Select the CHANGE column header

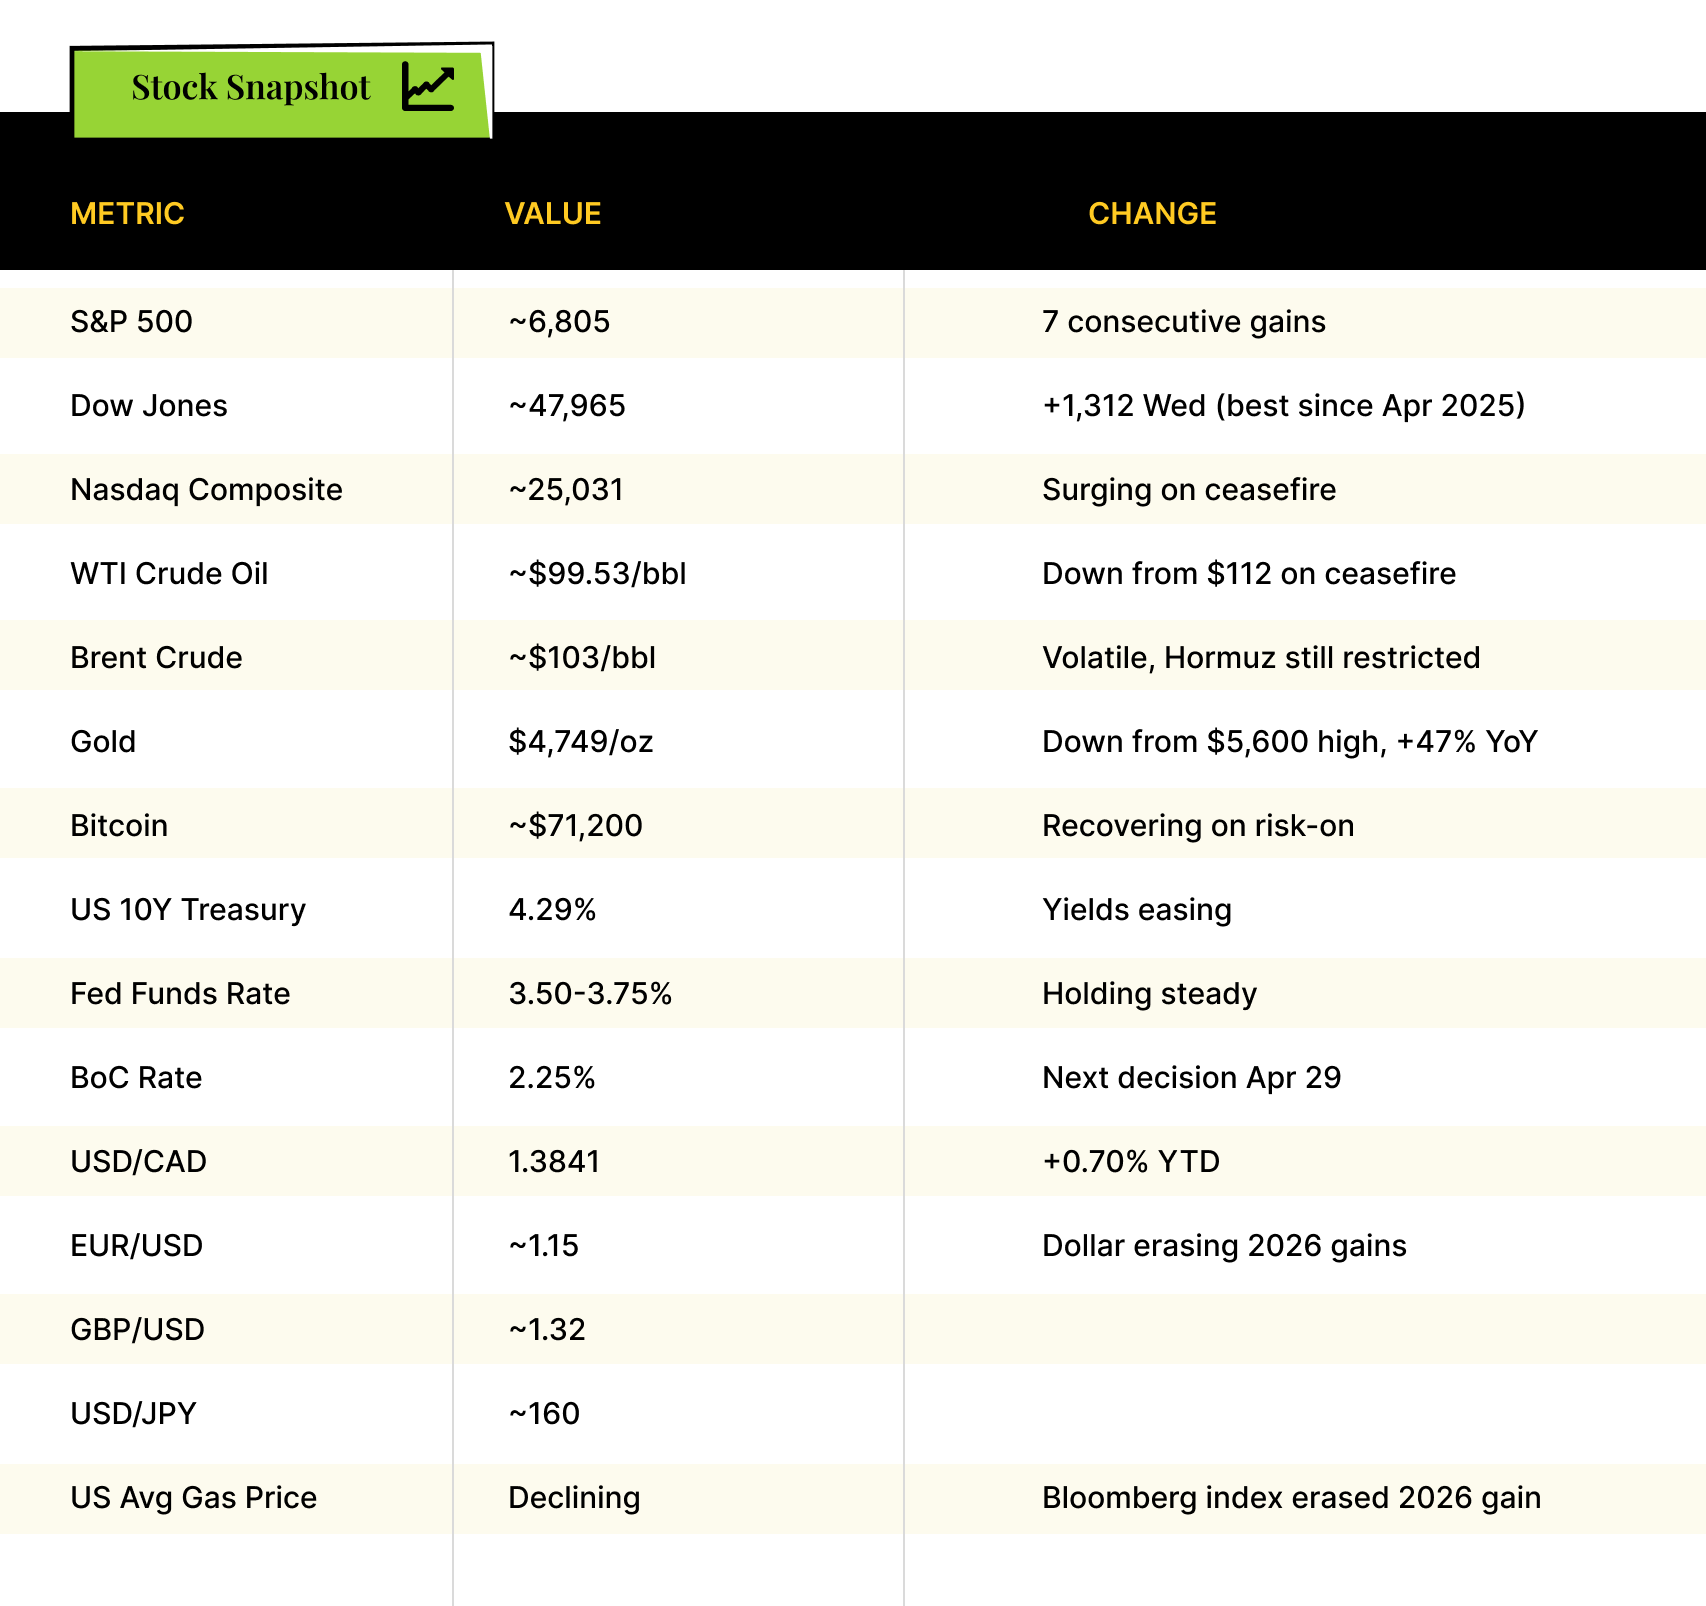[x=1152, y=213]
